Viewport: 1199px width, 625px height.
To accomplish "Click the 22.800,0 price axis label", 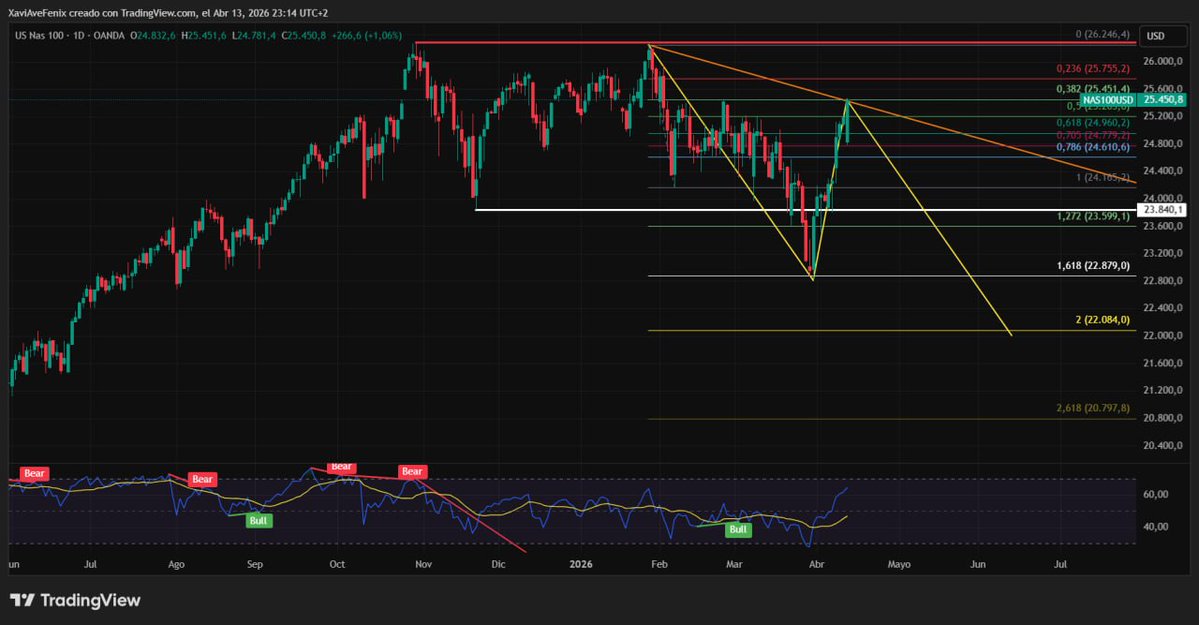I will click(x=1162, y=281).
